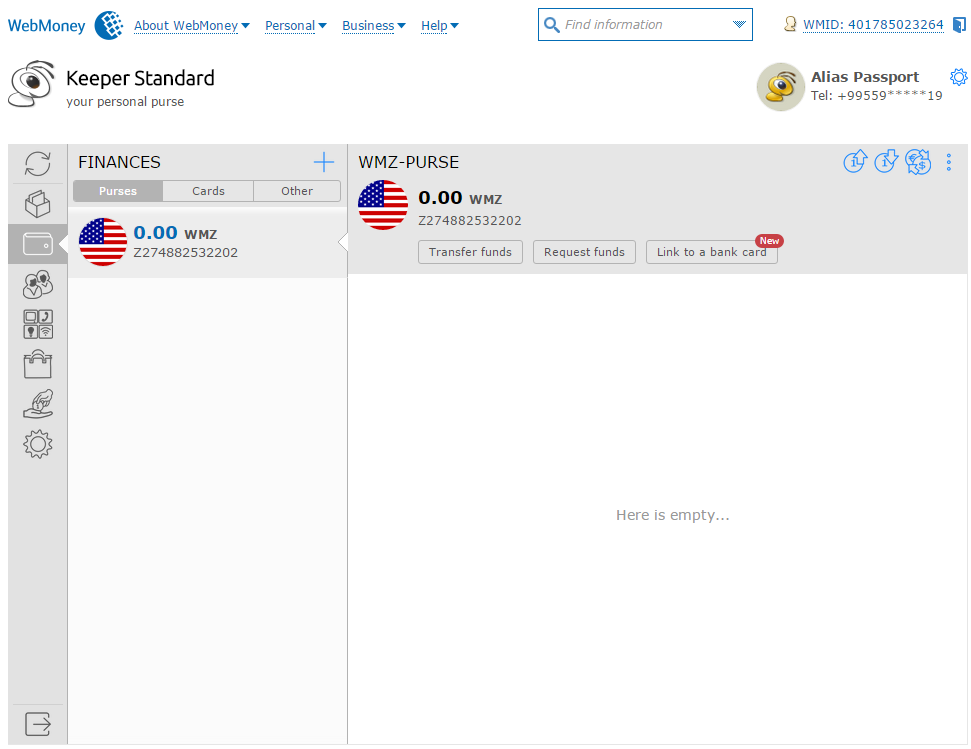The width and height of the screenshot is (971, 749).
Task: Click the WMZ-PURSE heading
Action: [x=409, y=162]
